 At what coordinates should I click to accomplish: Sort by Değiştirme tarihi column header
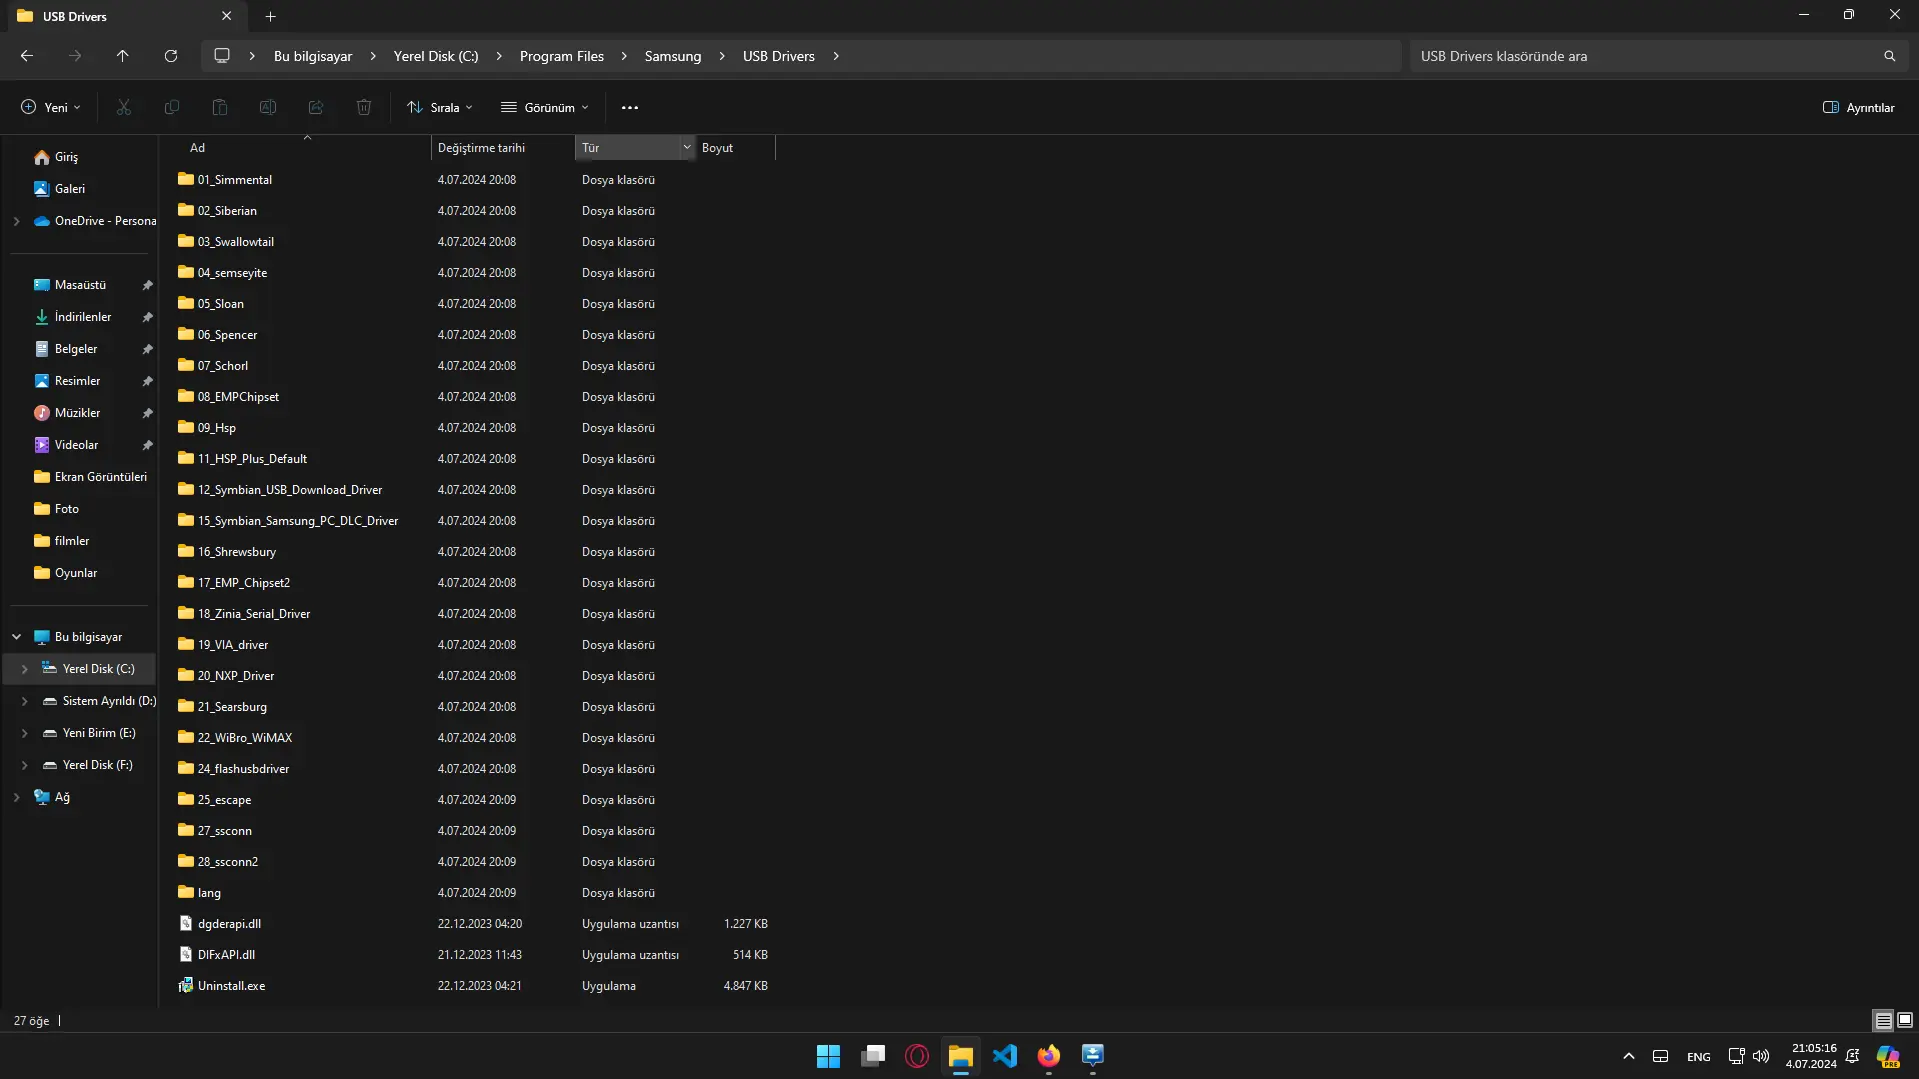502,148
